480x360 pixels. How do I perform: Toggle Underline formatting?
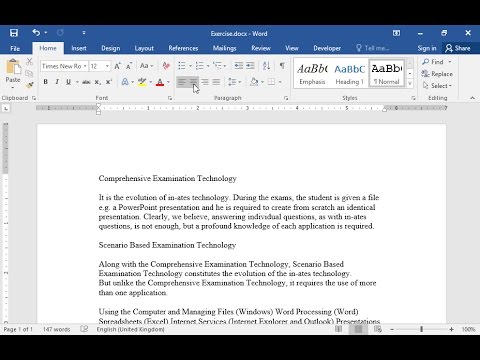coord(68,82)
